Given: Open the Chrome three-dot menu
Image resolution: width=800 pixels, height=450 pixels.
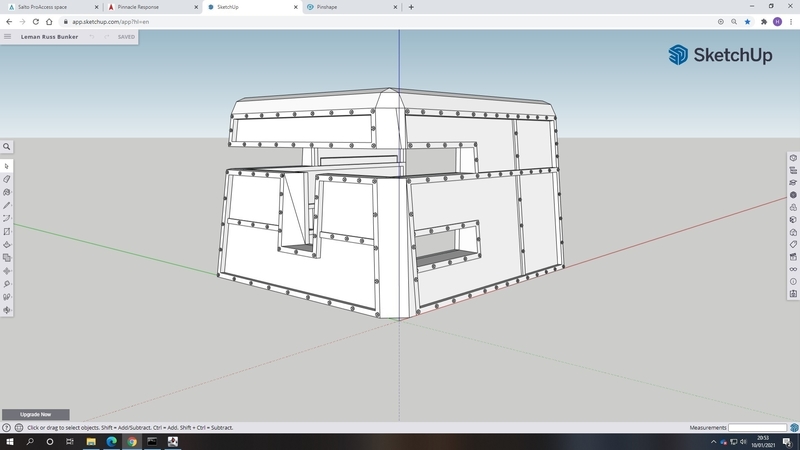Looking at the screenshot, I should [791, 22].
